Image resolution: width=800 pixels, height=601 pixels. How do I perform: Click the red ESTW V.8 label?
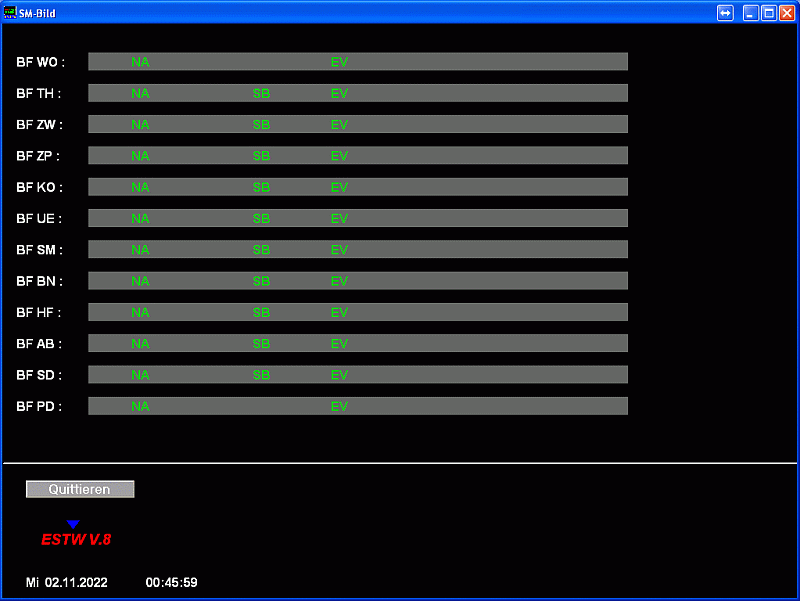tap(76, 539)
